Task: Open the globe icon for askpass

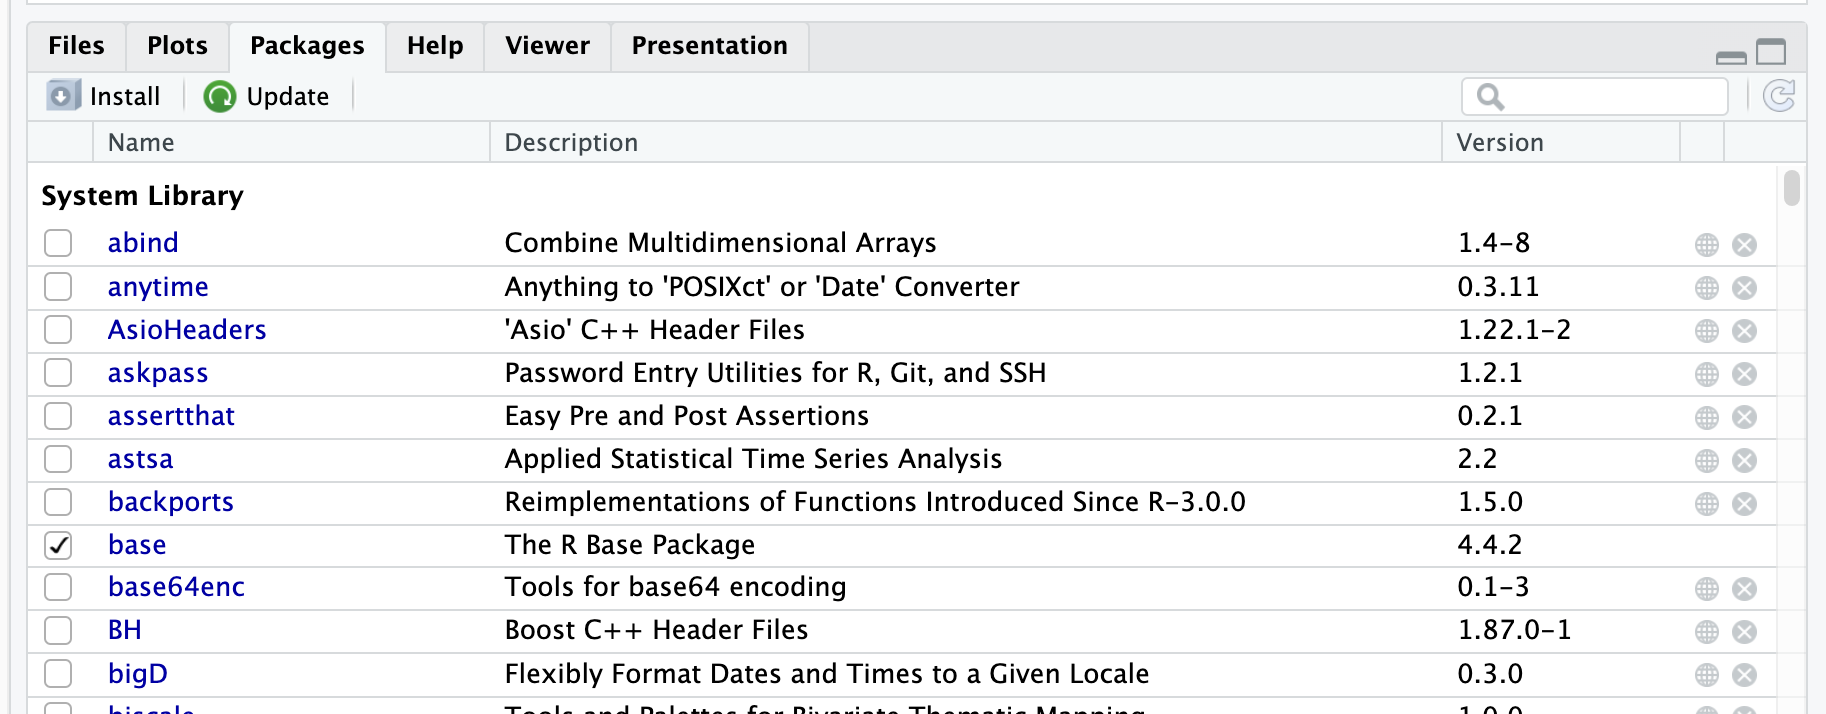Action: point(1707,374)
